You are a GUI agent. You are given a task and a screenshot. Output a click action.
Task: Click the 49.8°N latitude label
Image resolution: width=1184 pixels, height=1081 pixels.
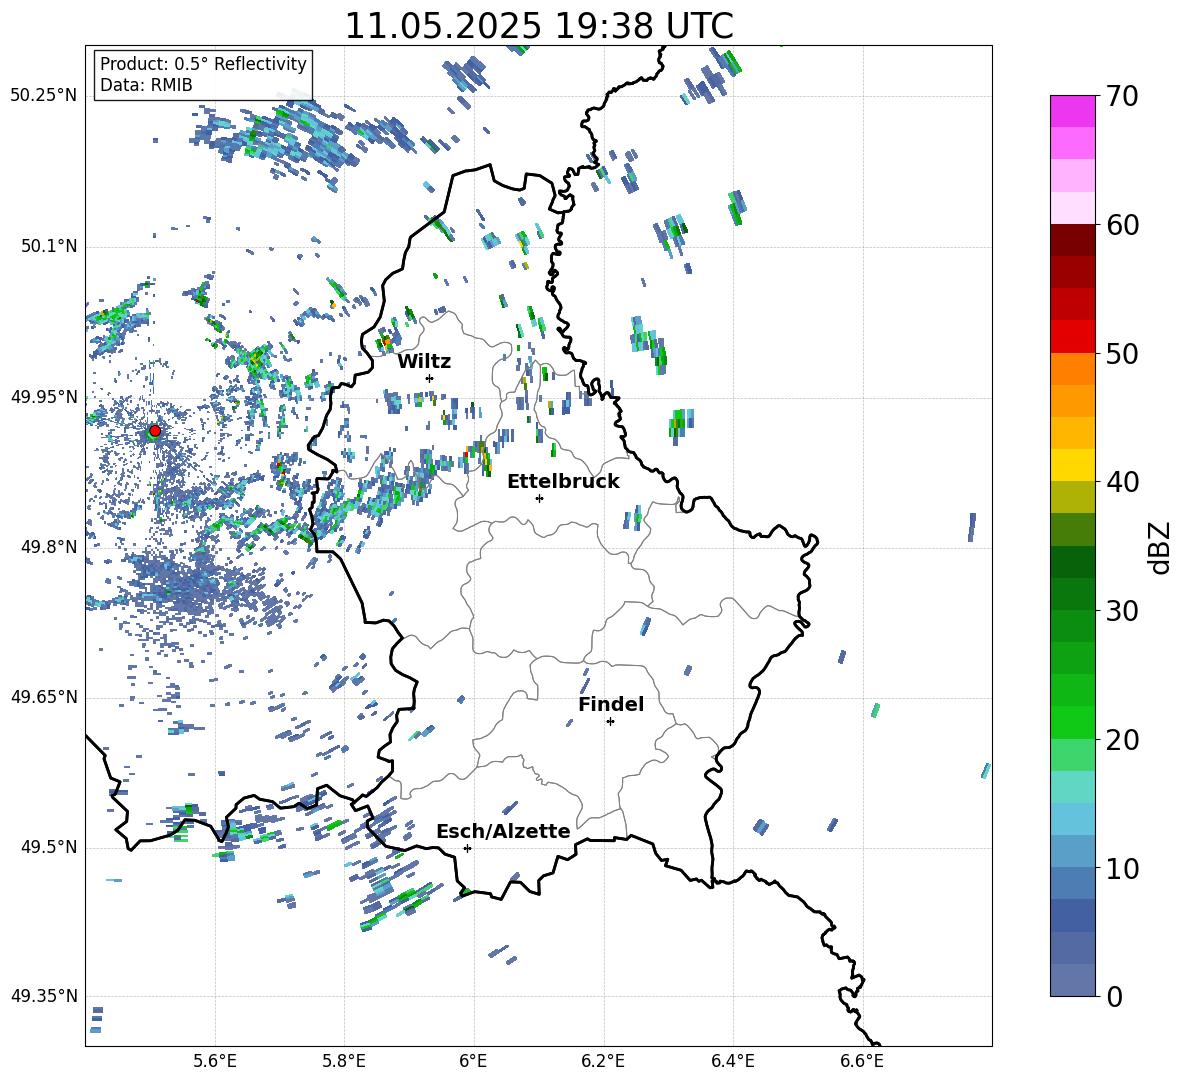tap(48, 547)
